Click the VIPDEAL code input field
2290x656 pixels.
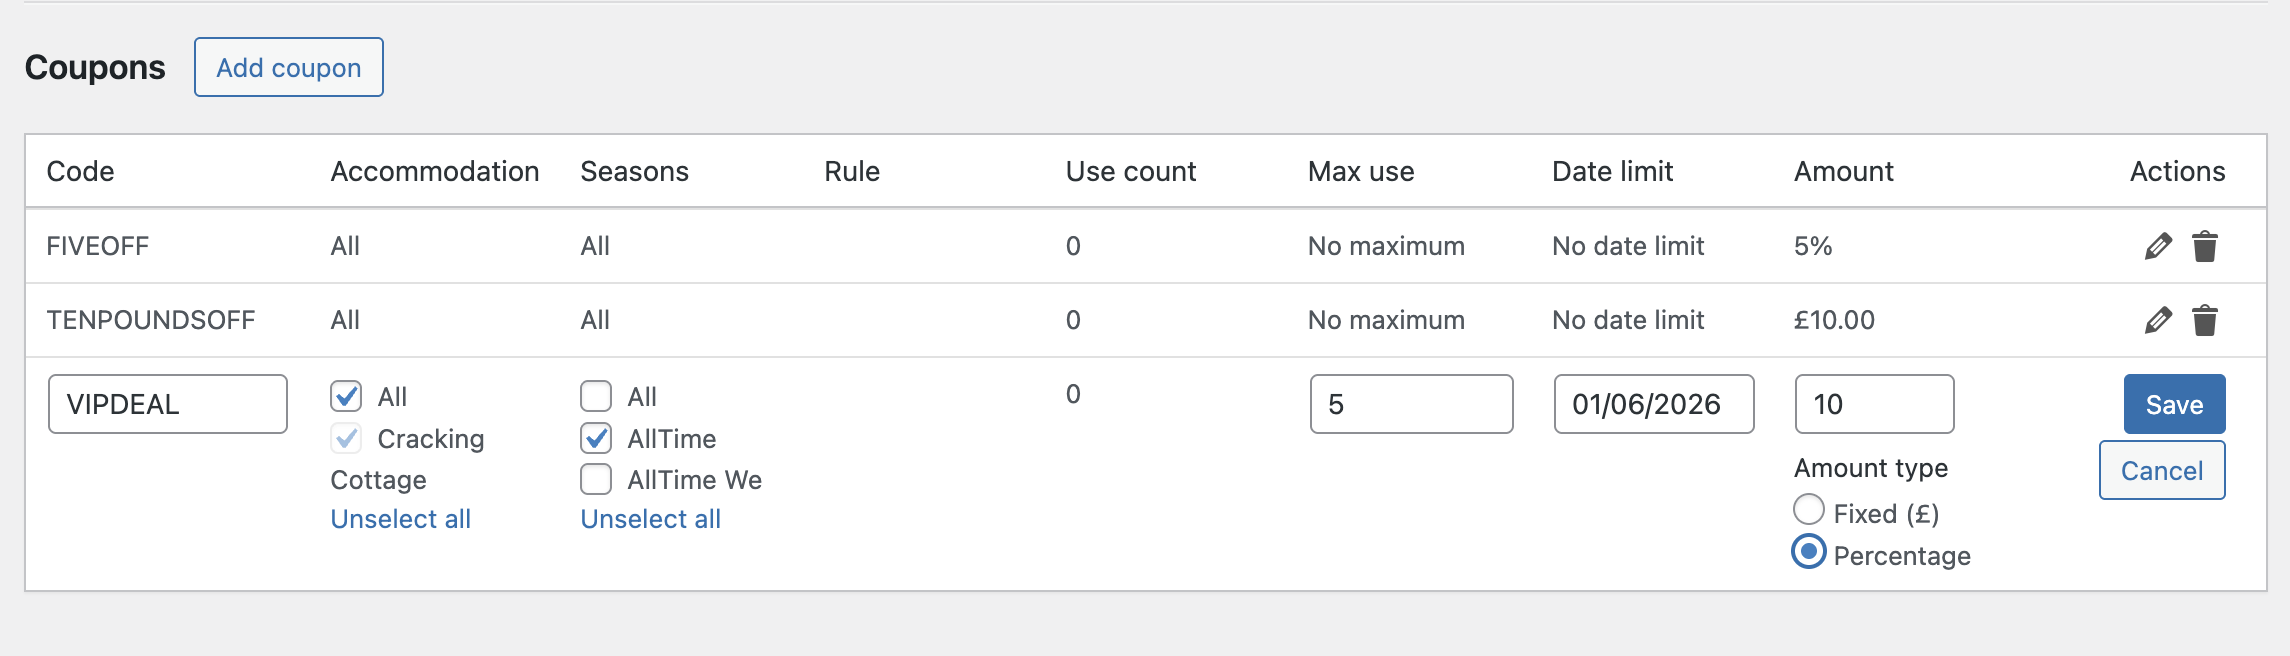point(168,404)
